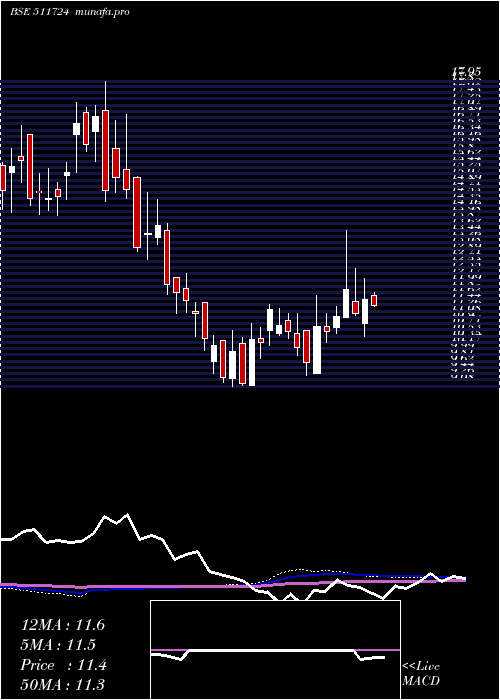Click the 17.95 top price-axis value
This screenshot has height=700, width=500.
[x=466, y=71]
